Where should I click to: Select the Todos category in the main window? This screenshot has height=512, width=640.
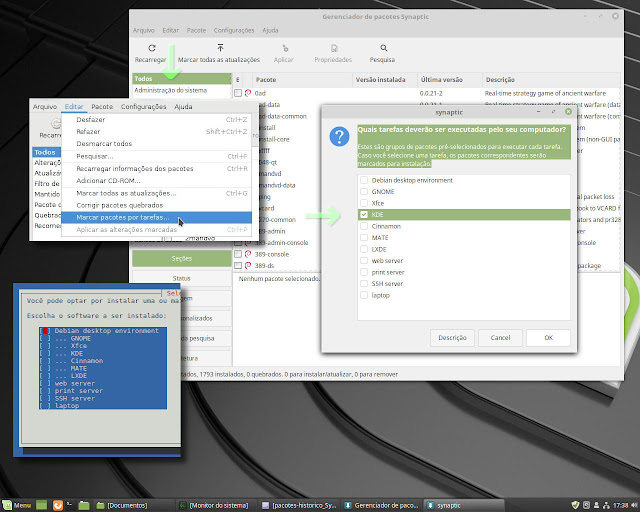tap(182, 78)
